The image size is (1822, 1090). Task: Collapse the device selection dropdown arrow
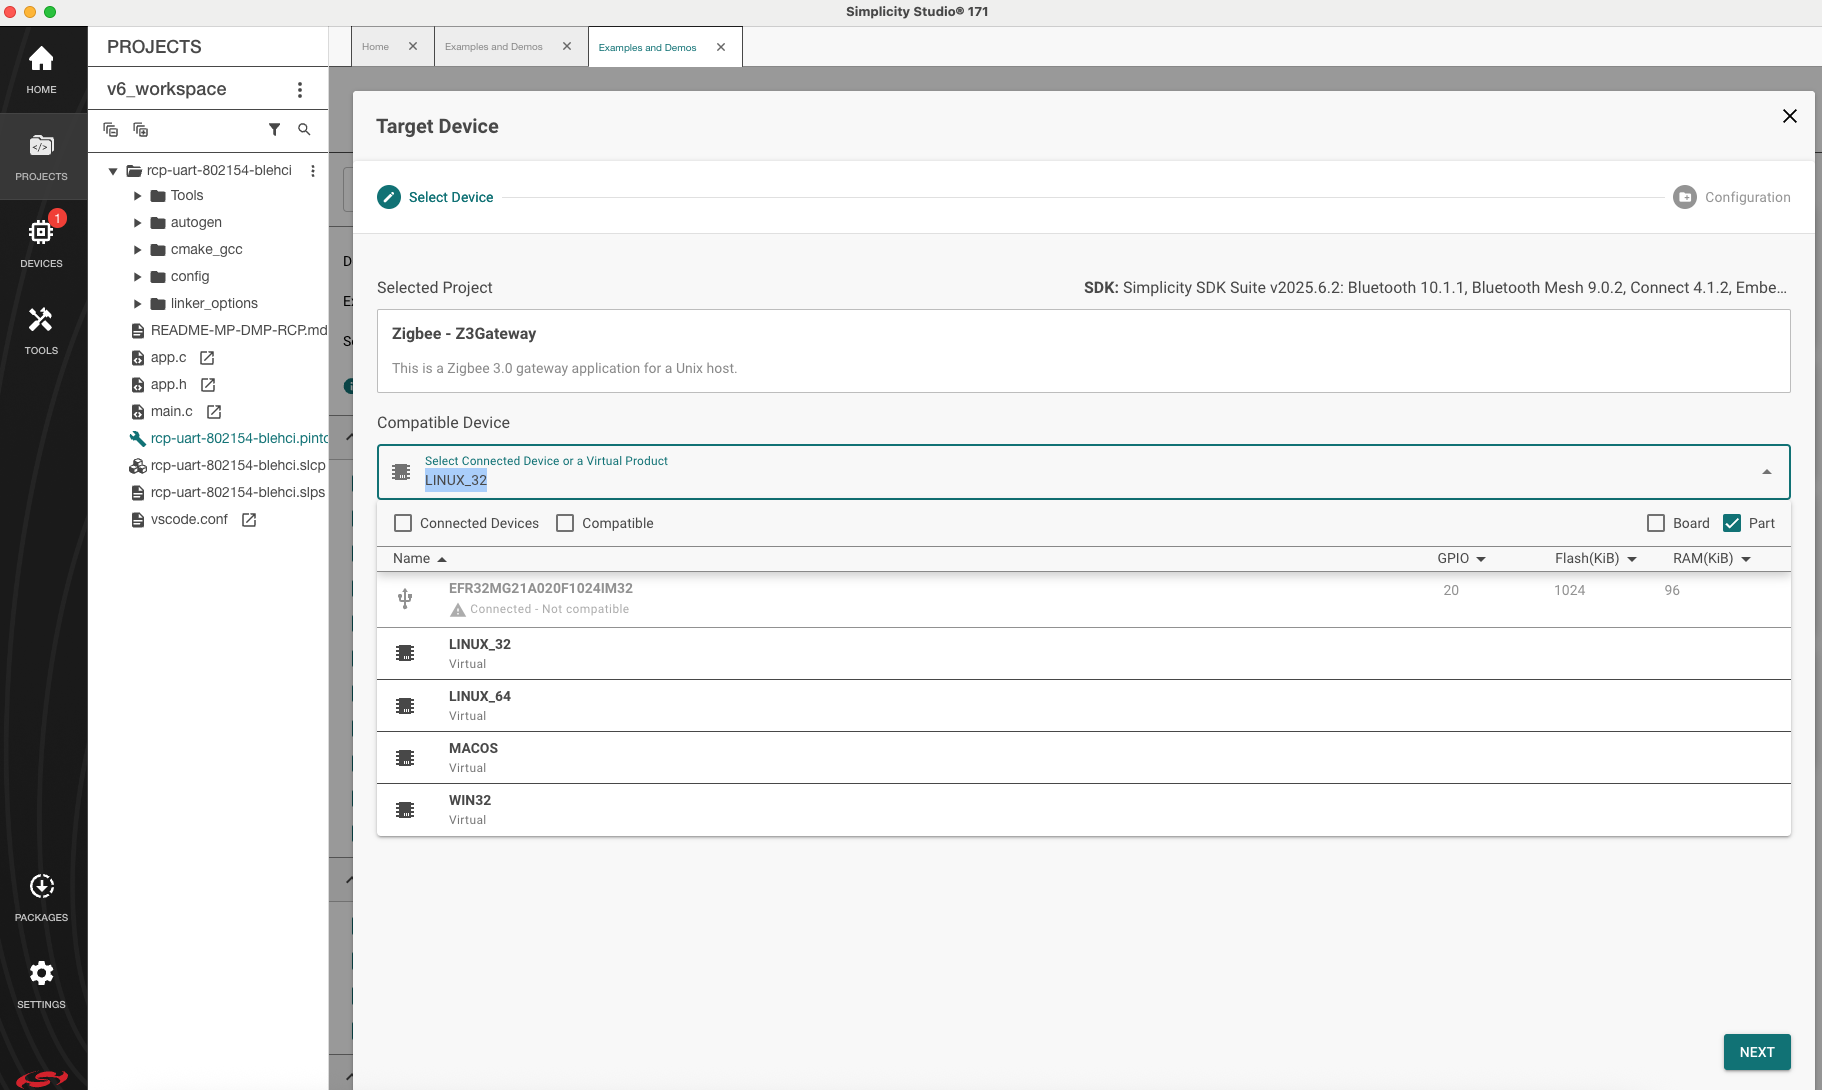pyautogui.click(x=1766, y=472)
